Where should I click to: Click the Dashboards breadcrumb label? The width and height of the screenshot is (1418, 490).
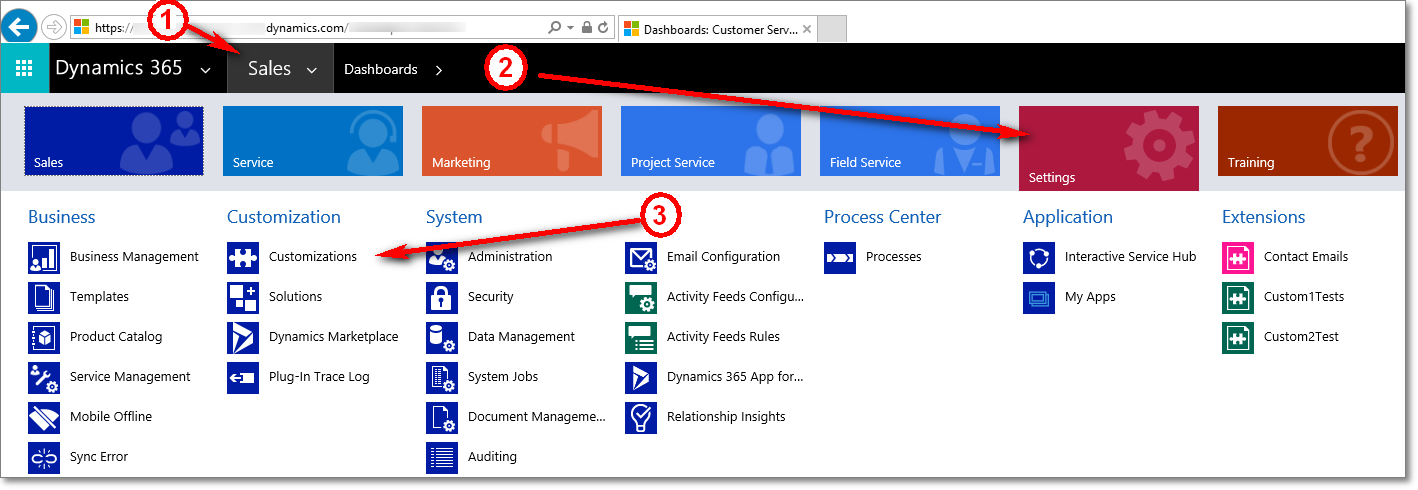click(381, 69)
